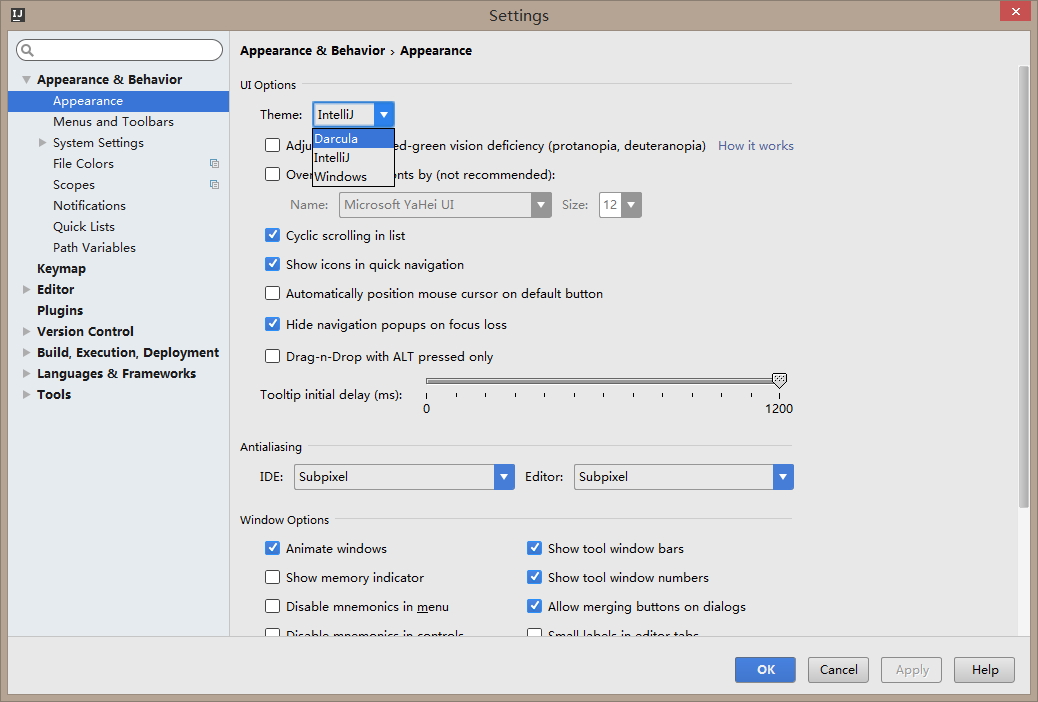Choose Windows theme from the list
This screenshot has width=1038, height=702.
(x=354, y=177)
